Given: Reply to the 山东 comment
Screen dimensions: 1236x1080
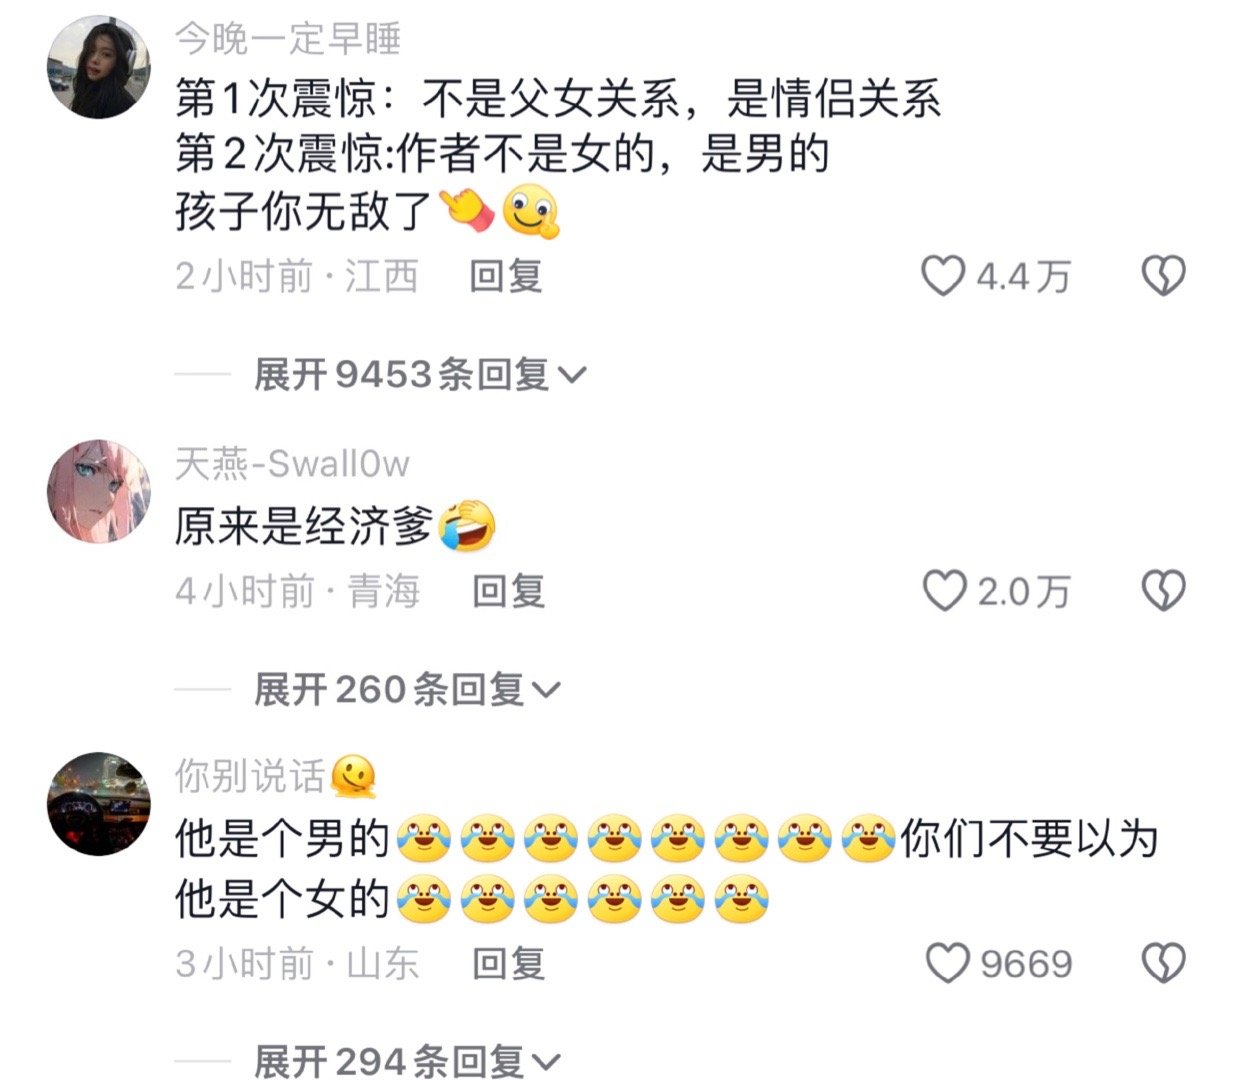Looking at the screenshot, I should coord(508,964).
